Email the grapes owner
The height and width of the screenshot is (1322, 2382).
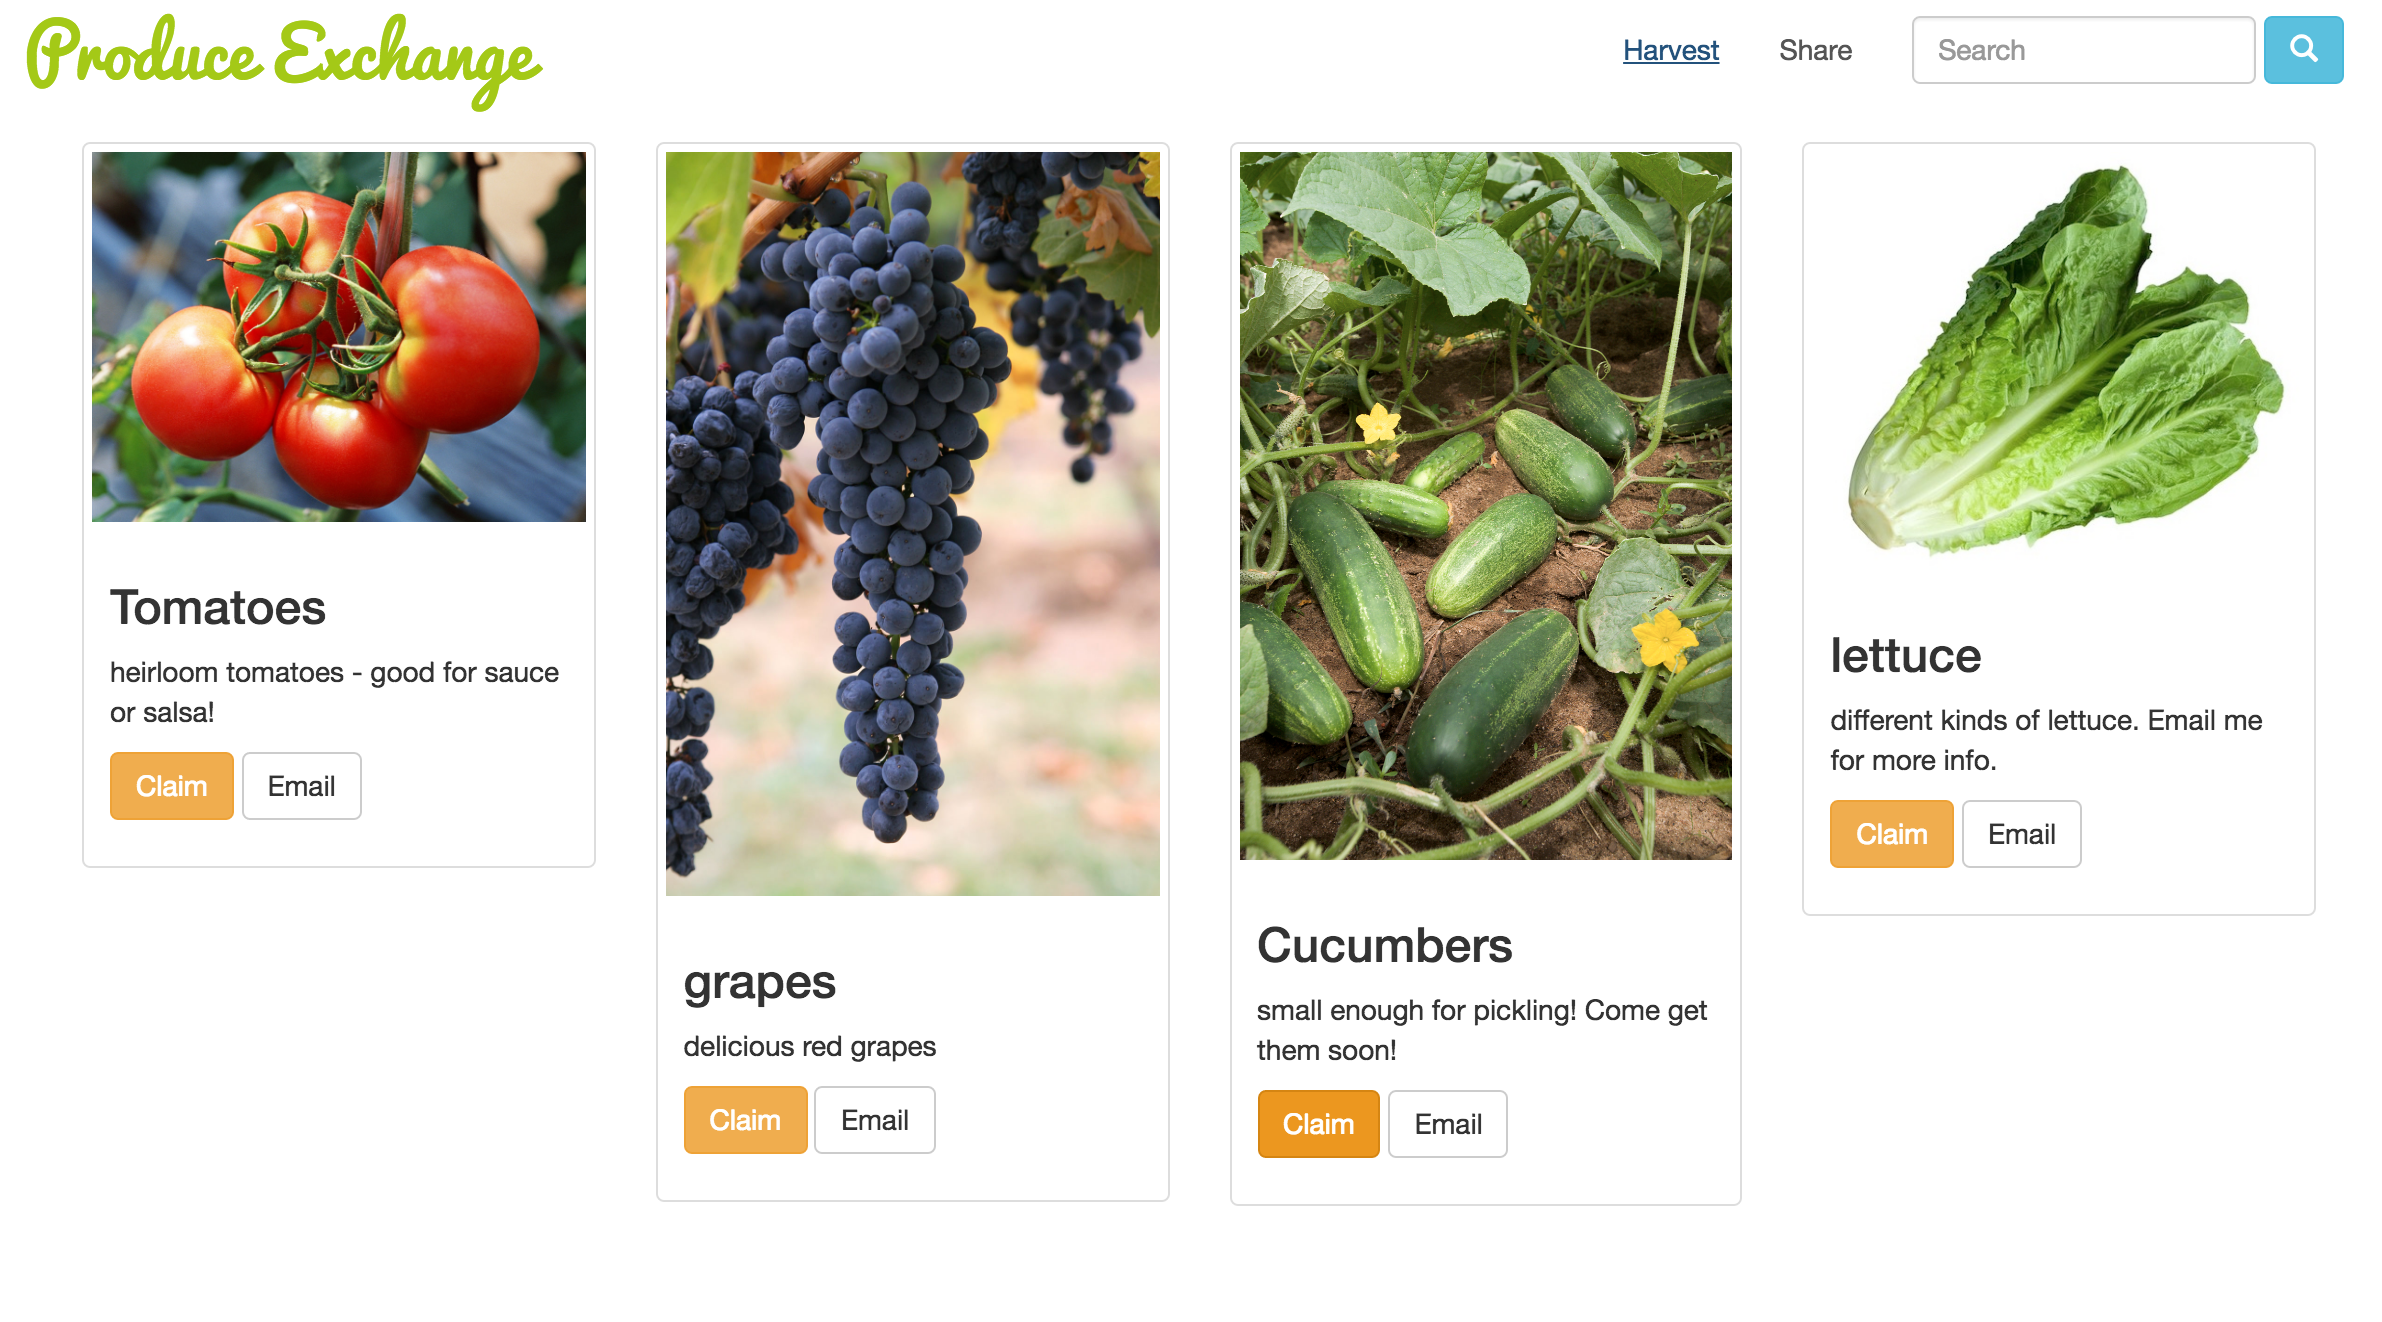coord(875,1120)
